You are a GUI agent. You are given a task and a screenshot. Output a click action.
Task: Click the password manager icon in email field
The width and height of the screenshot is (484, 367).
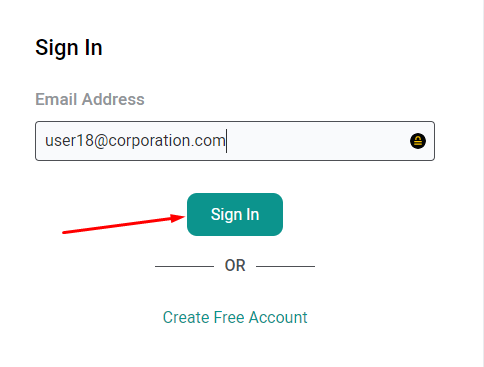pyautogui.click(x=418, y=141)
